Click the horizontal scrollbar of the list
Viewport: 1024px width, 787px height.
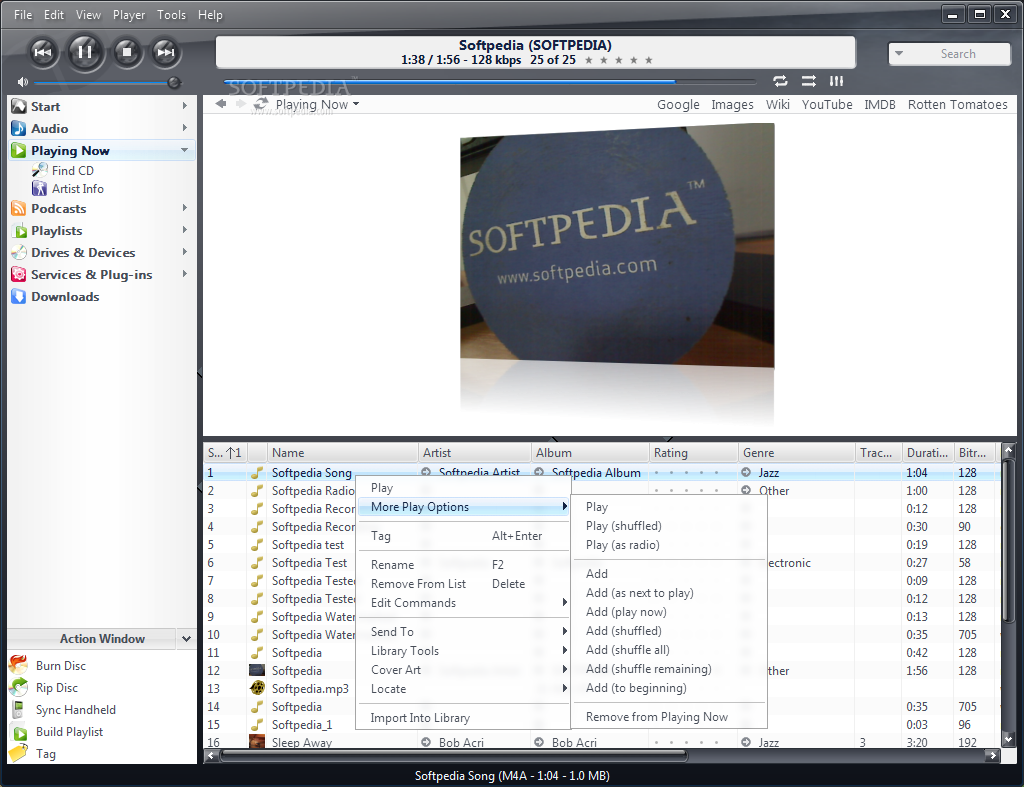coord(455,756)
